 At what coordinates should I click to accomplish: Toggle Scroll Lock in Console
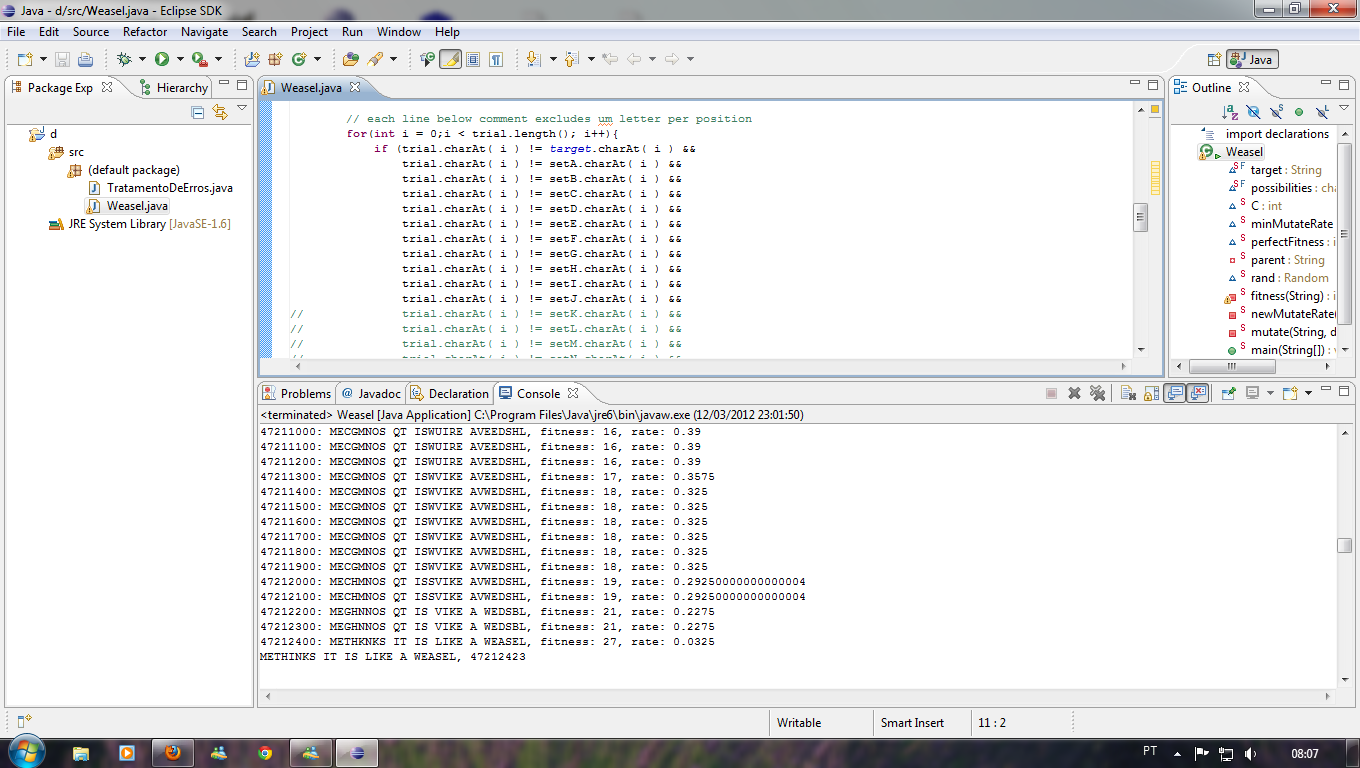[x=1151, y=394]
